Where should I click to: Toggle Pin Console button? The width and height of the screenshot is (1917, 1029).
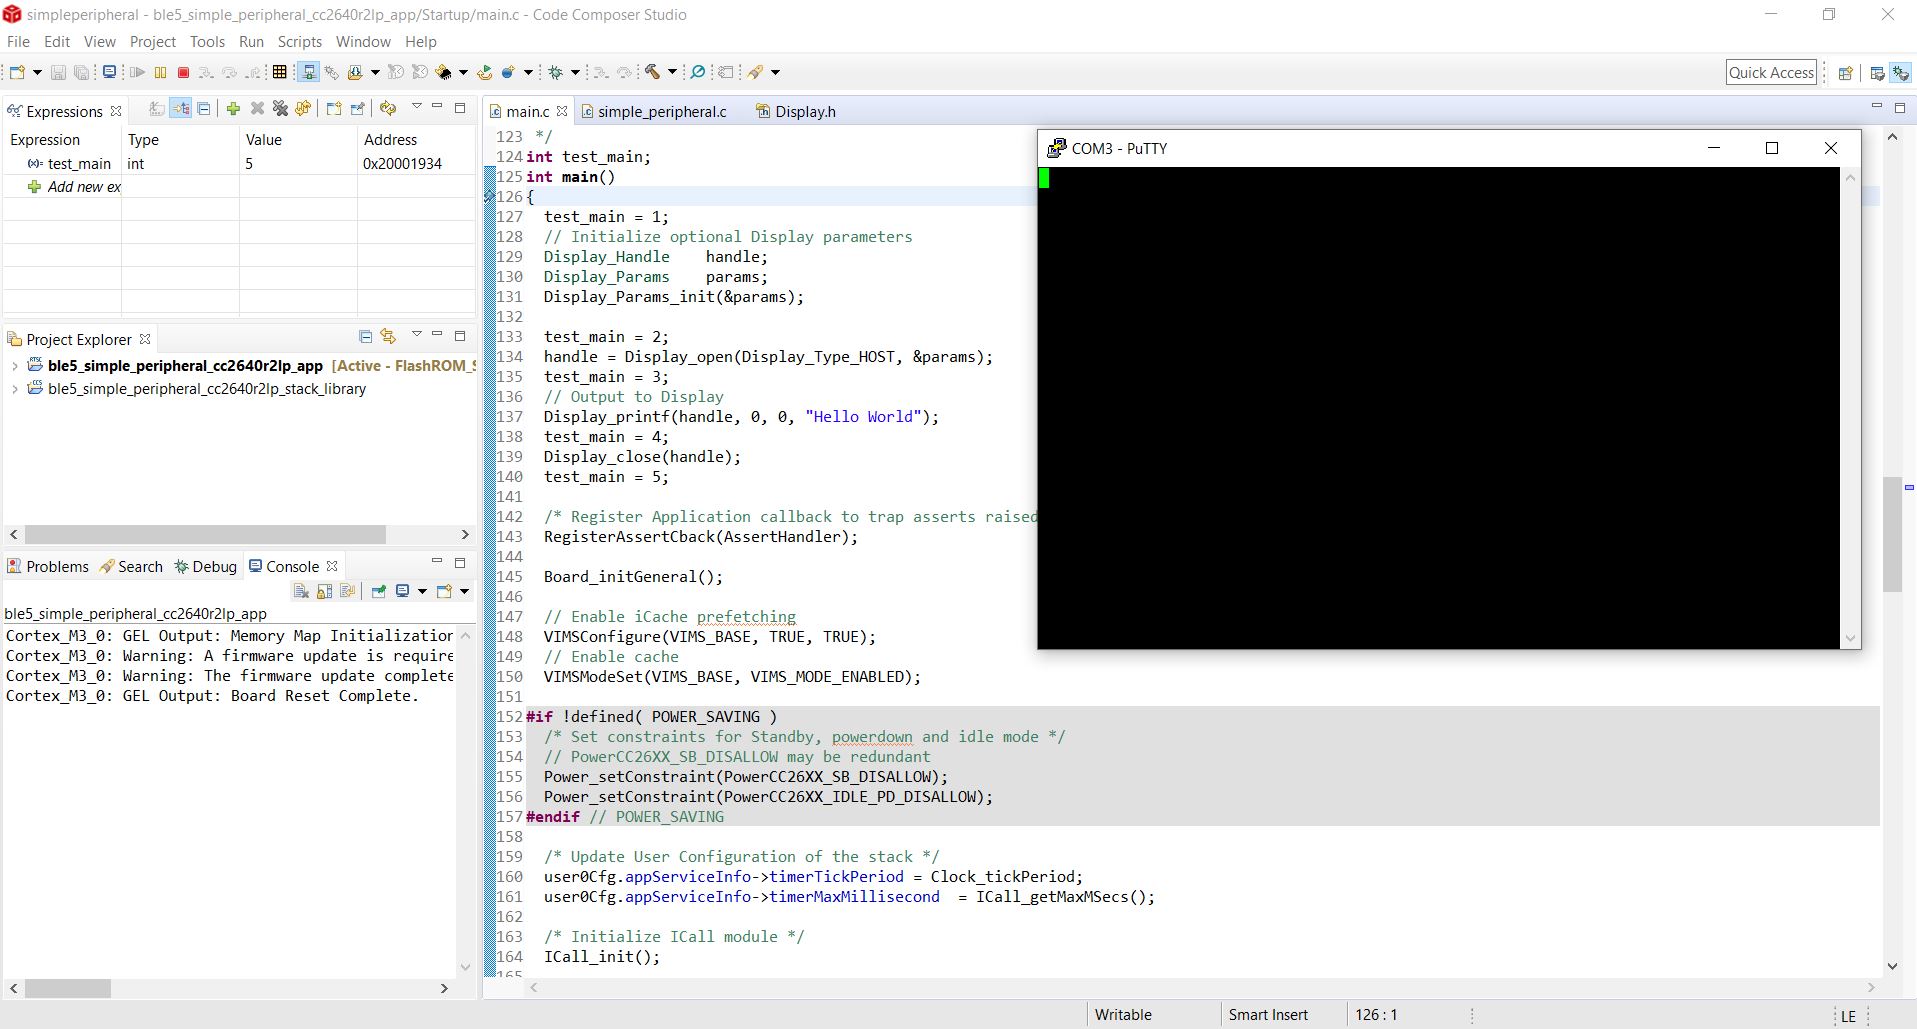[379, 591]
